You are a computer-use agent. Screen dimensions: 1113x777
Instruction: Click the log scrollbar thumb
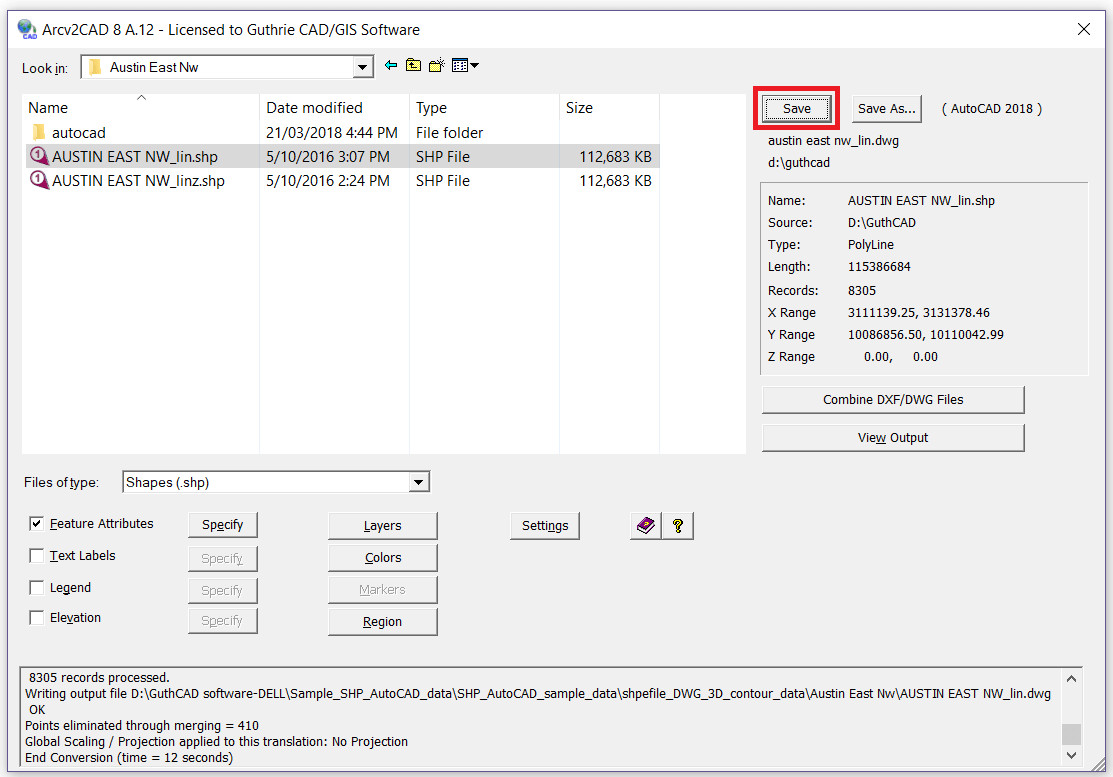[x=1071, y=734]
